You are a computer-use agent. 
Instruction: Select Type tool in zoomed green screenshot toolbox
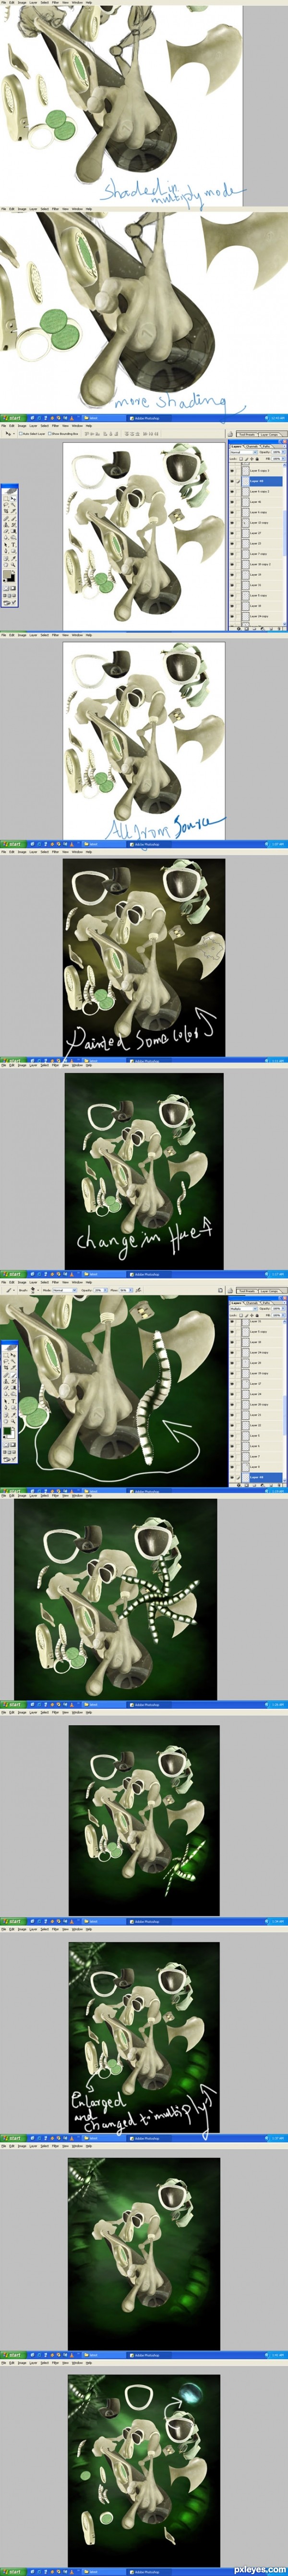[x=13, y=1401]
